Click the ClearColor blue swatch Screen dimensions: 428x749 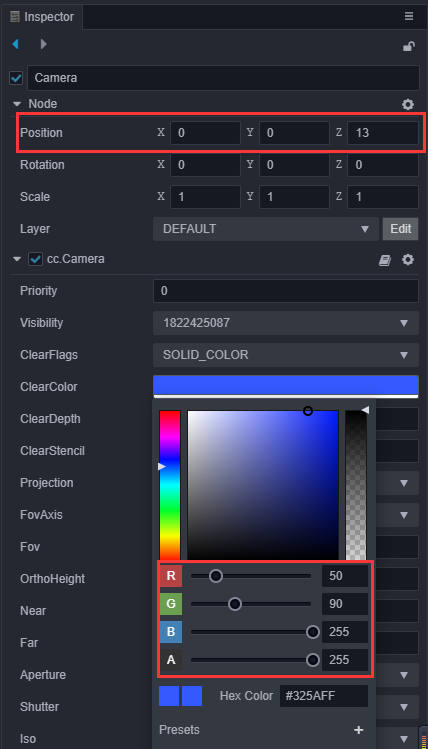pyautogui.click(x=286, y=385)
